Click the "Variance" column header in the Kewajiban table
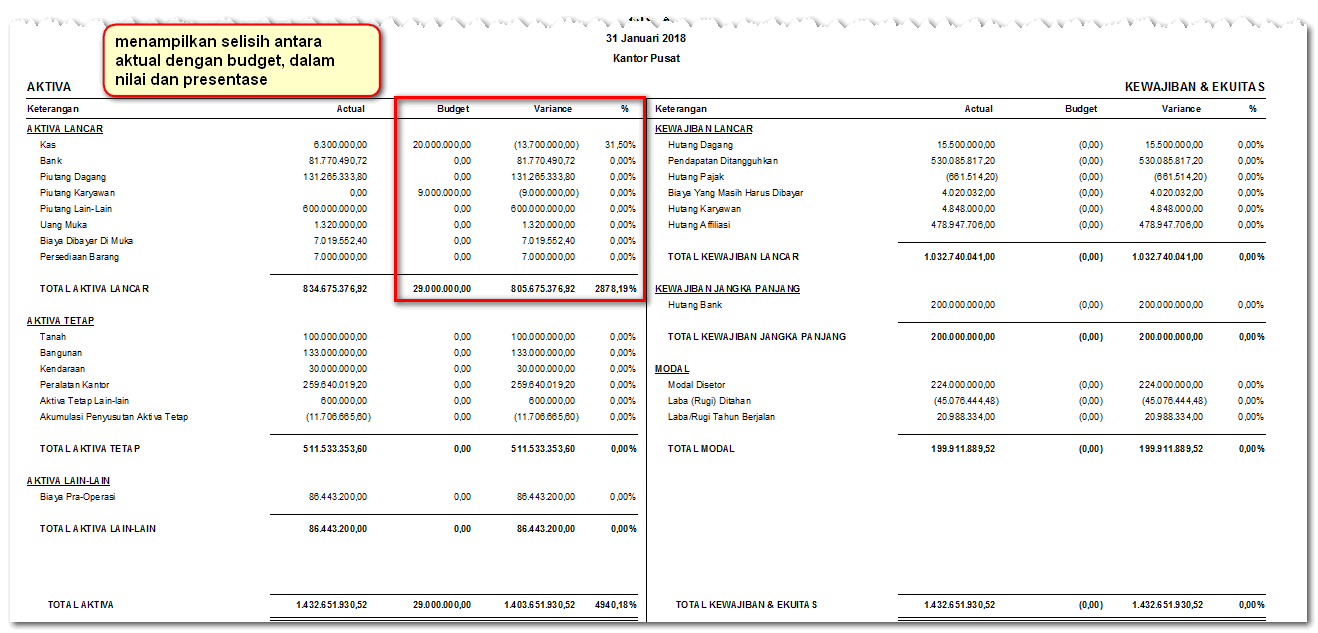Viewport: 1318px width, 633px height. pyautogui.click(x=1182, y=108)
